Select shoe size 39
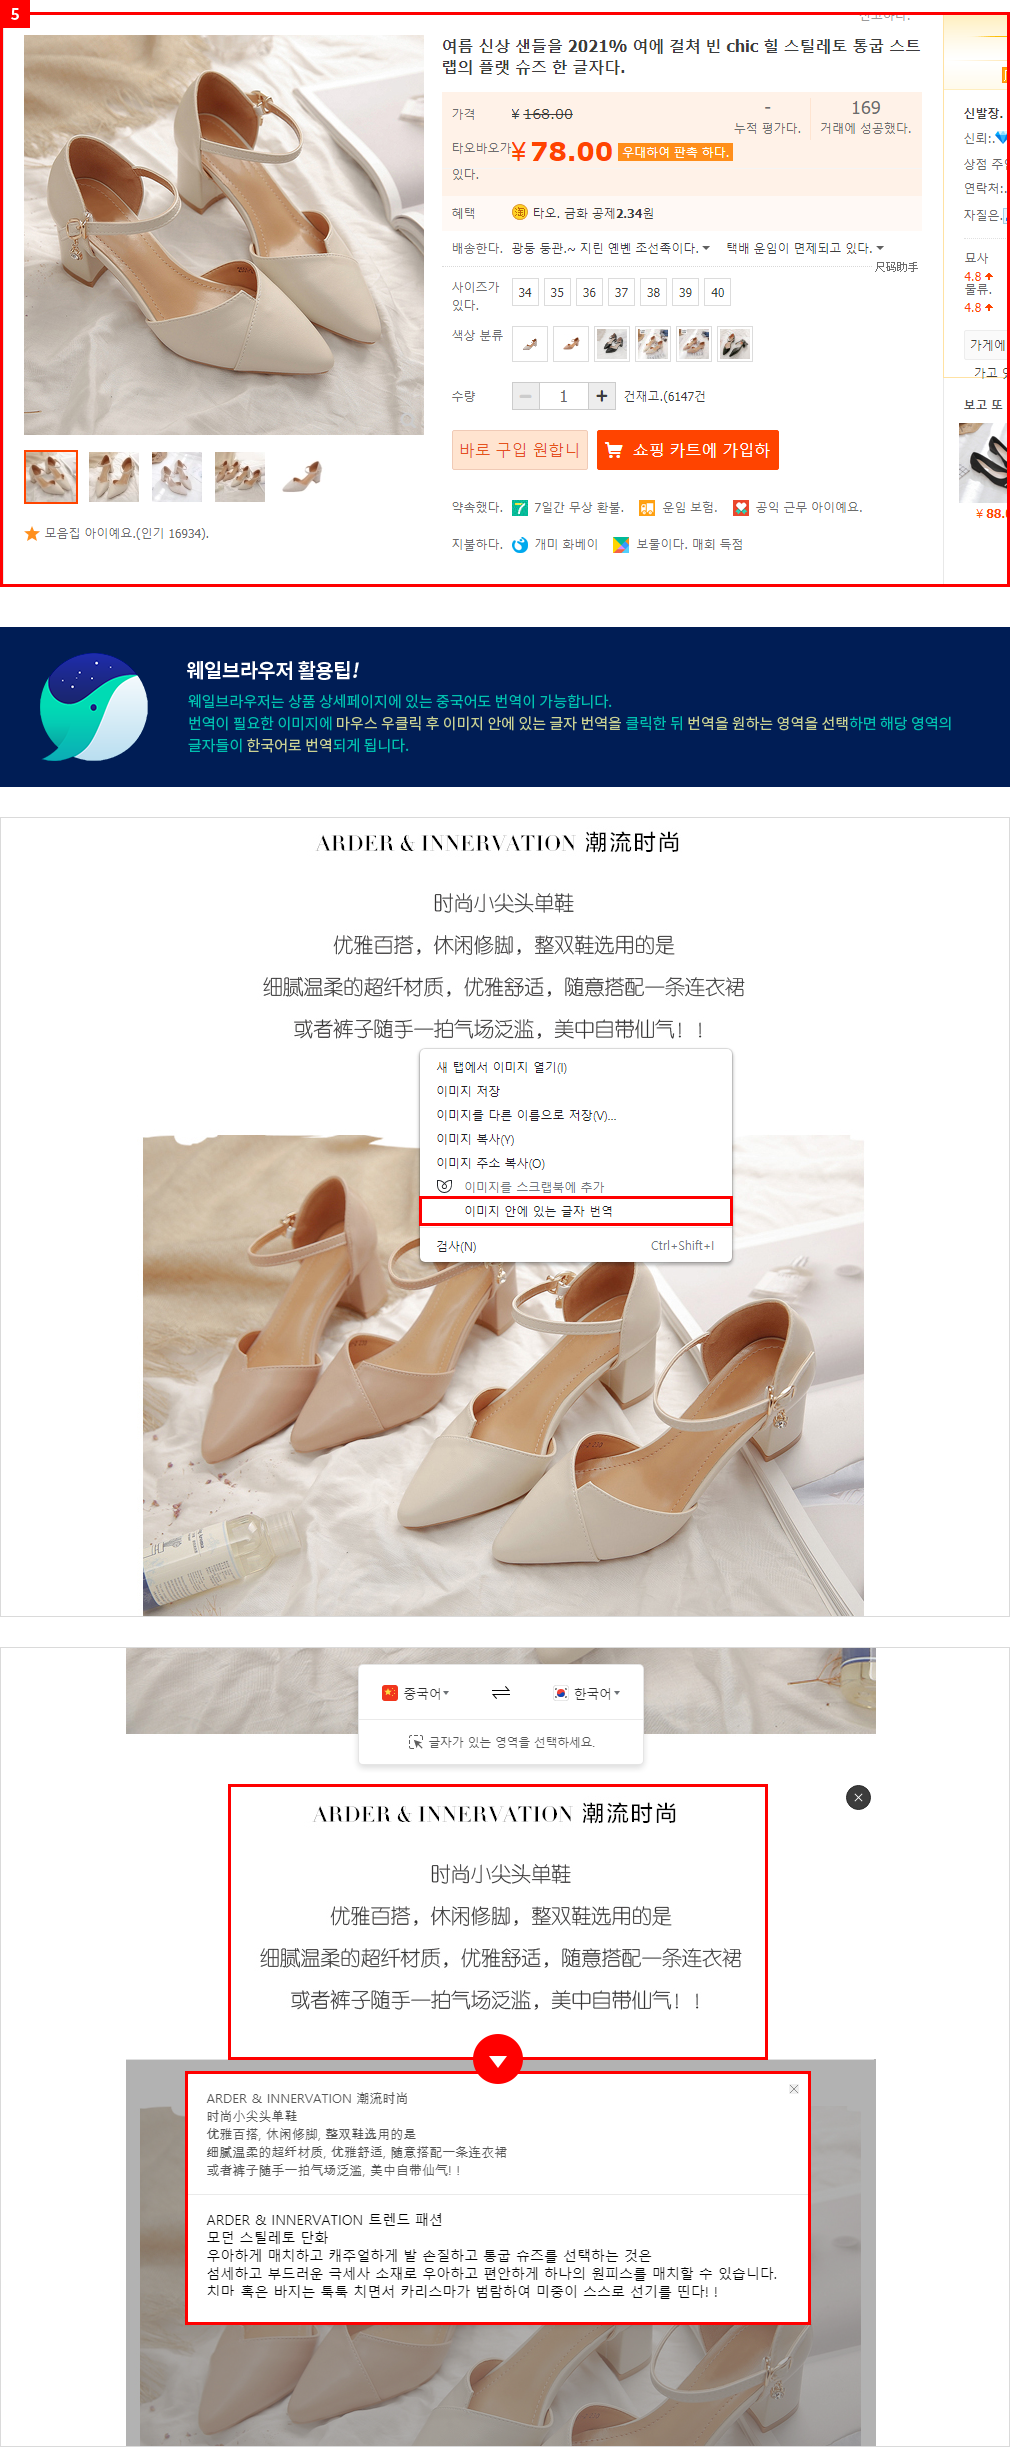The height and width of the screenshot is (2447, 1010). click(685, 292)
